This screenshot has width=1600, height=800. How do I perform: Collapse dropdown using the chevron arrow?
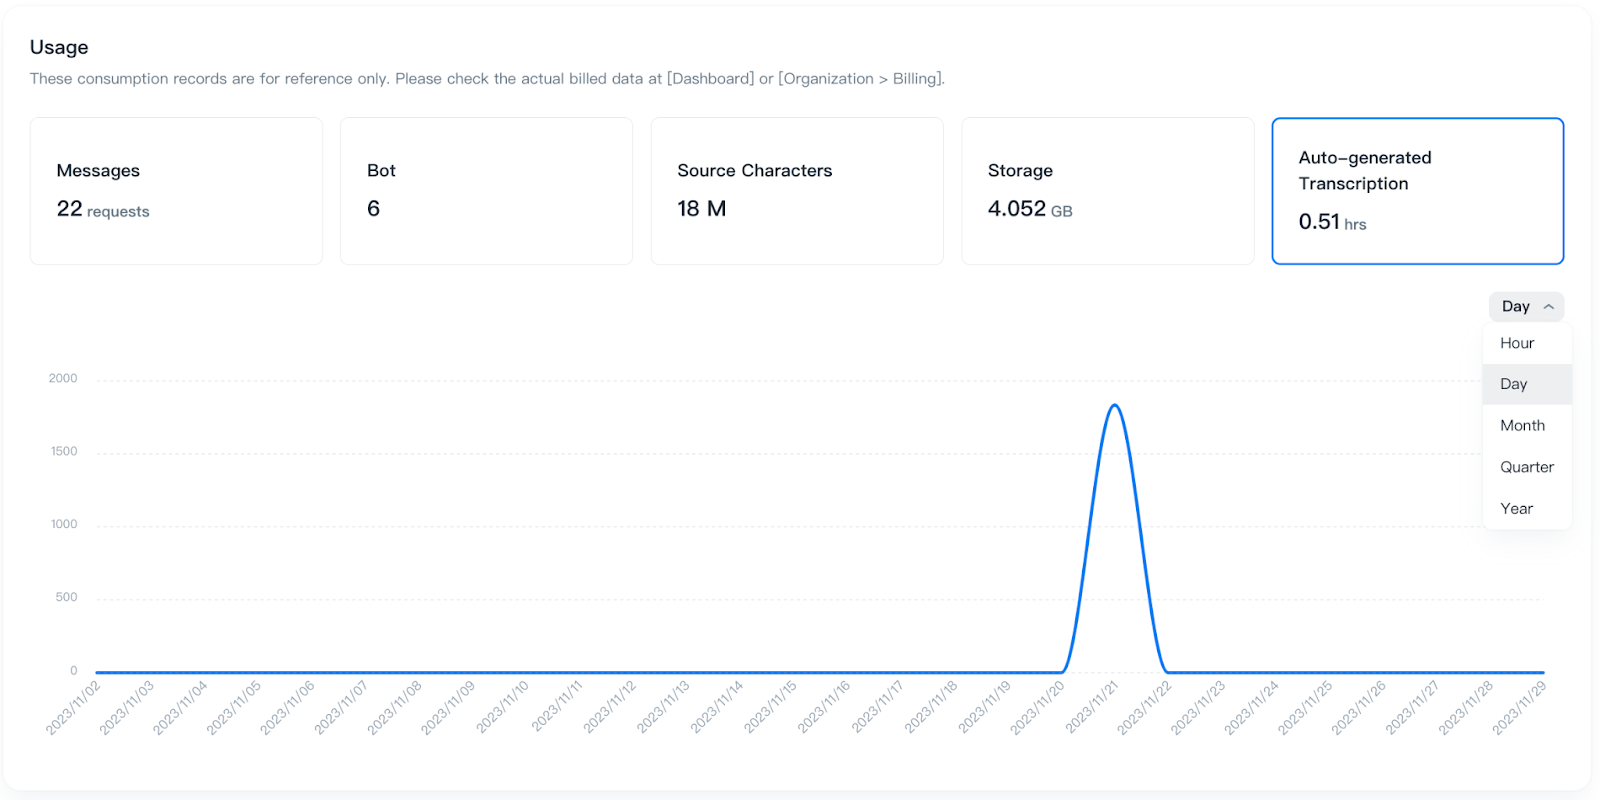(1548, 307)
